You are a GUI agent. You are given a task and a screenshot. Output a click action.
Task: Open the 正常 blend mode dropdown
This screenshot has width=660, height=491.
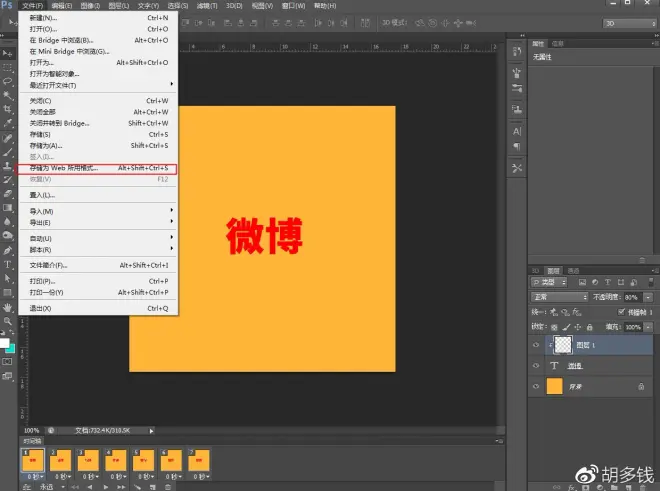pyautogui.click(x=559, y=297)
